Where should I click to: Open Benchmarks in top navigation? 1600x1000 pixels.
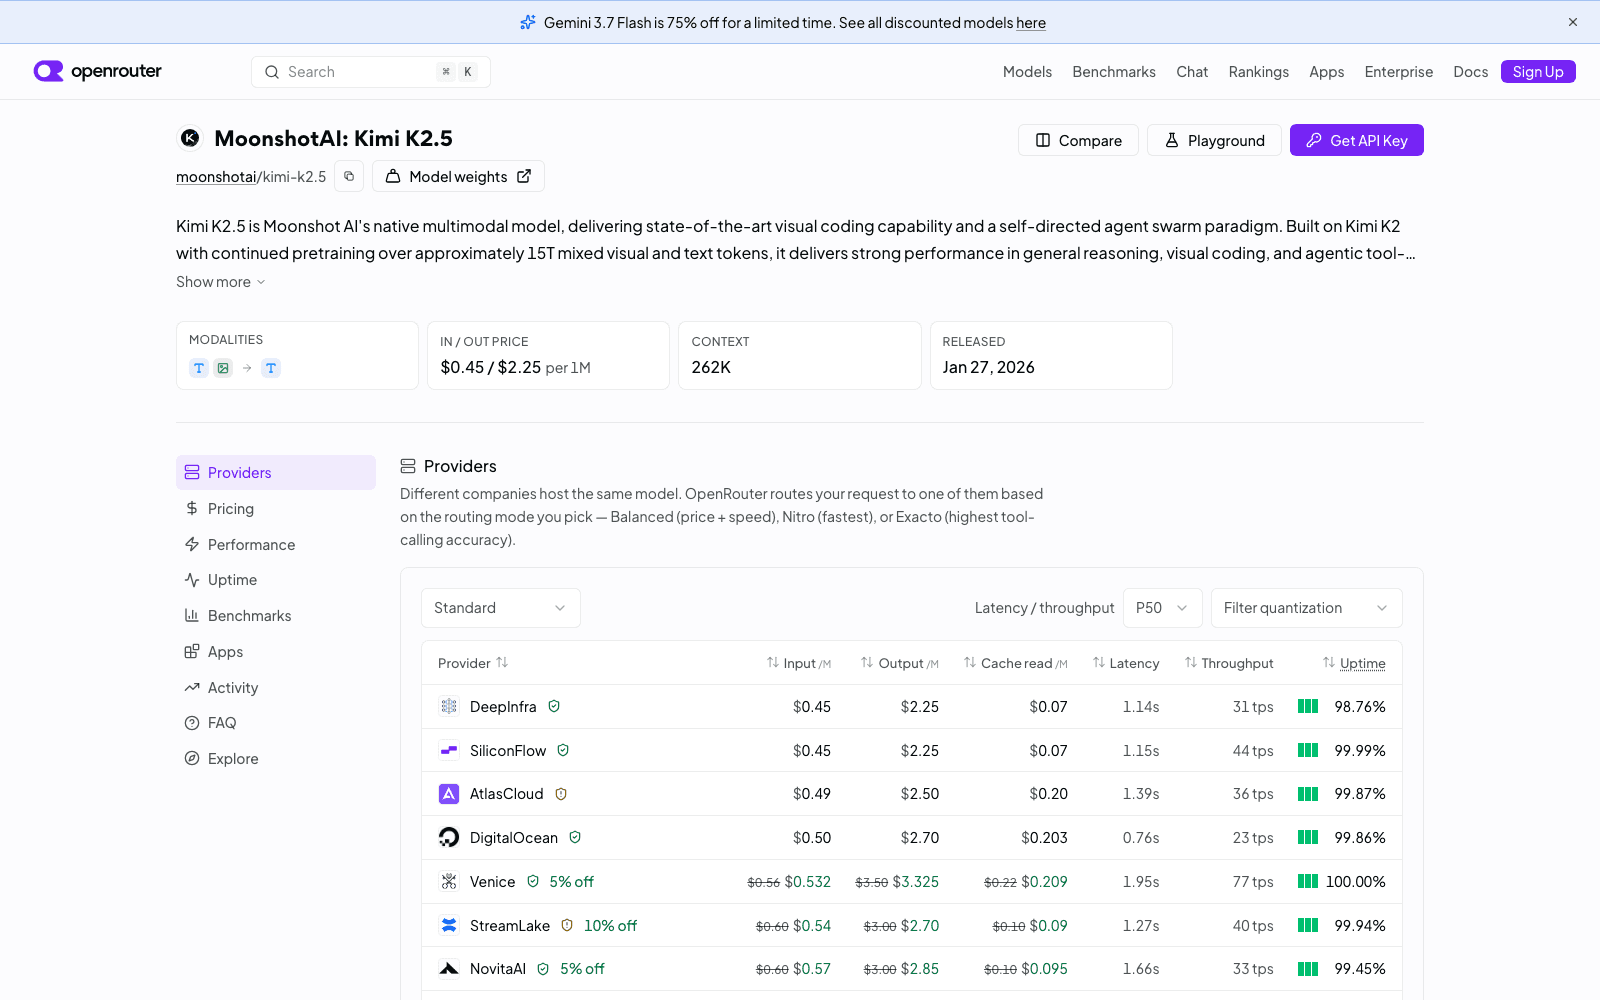tap(1114, 72)
